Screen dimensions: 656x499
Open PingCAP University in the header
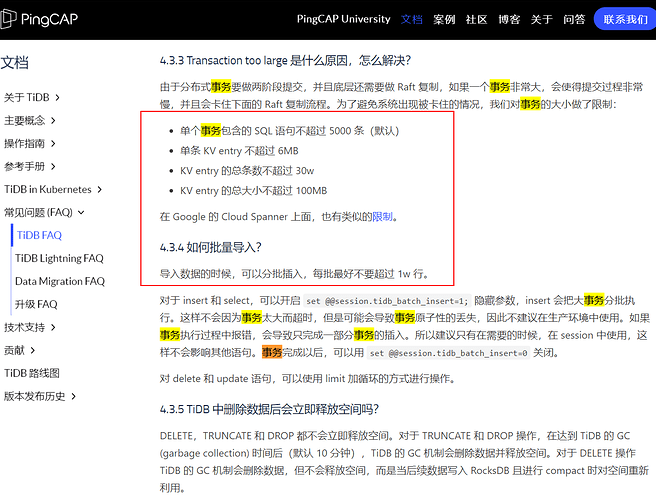(x=343, y=19)
